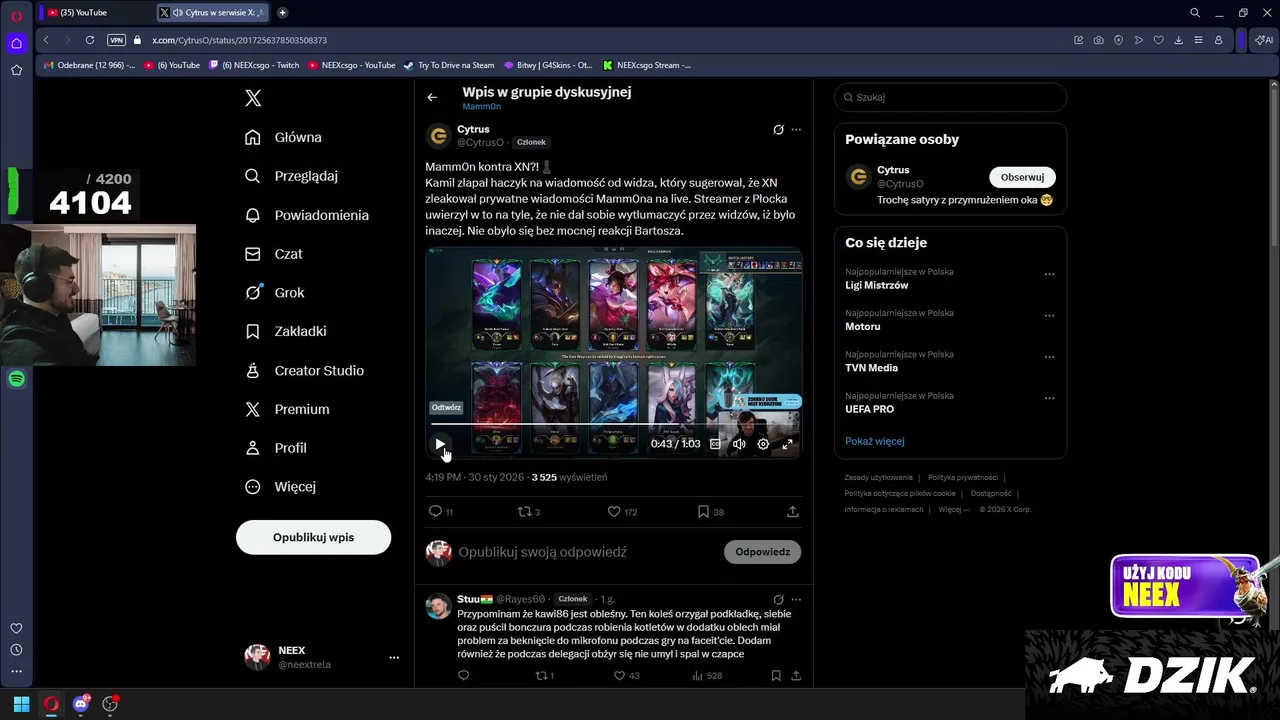Screen dimensions: 1280x720
Task: Open Premium page
Action: click(x=287, y=409)
